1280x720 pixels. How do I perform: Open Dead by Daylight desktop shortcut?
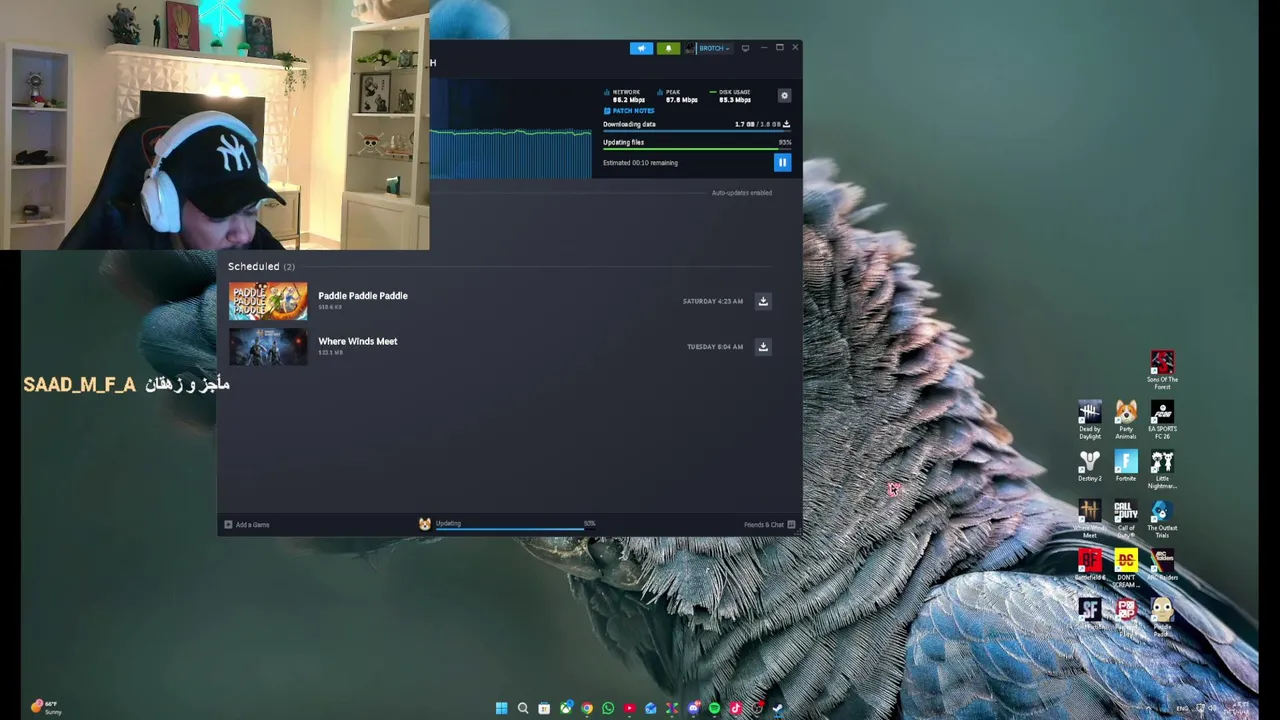pyautogui.click(x=1090, y=420)
